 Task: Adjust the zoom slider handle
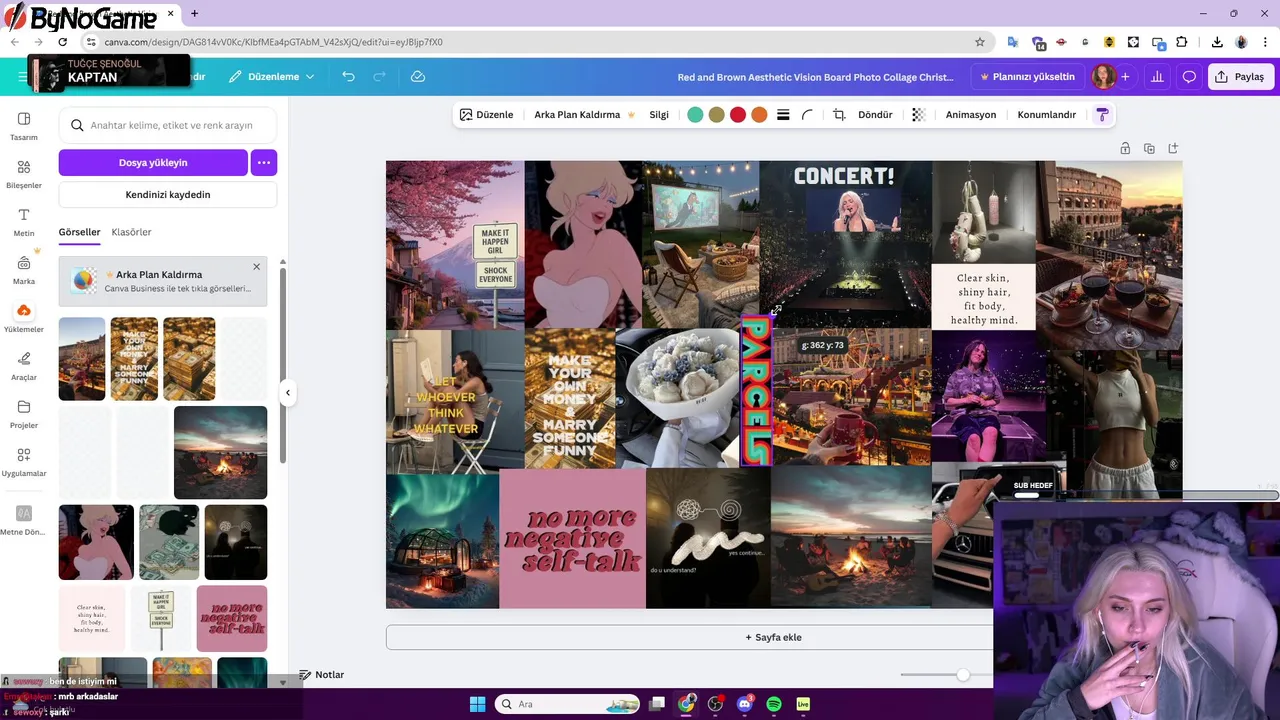point(963,675)
